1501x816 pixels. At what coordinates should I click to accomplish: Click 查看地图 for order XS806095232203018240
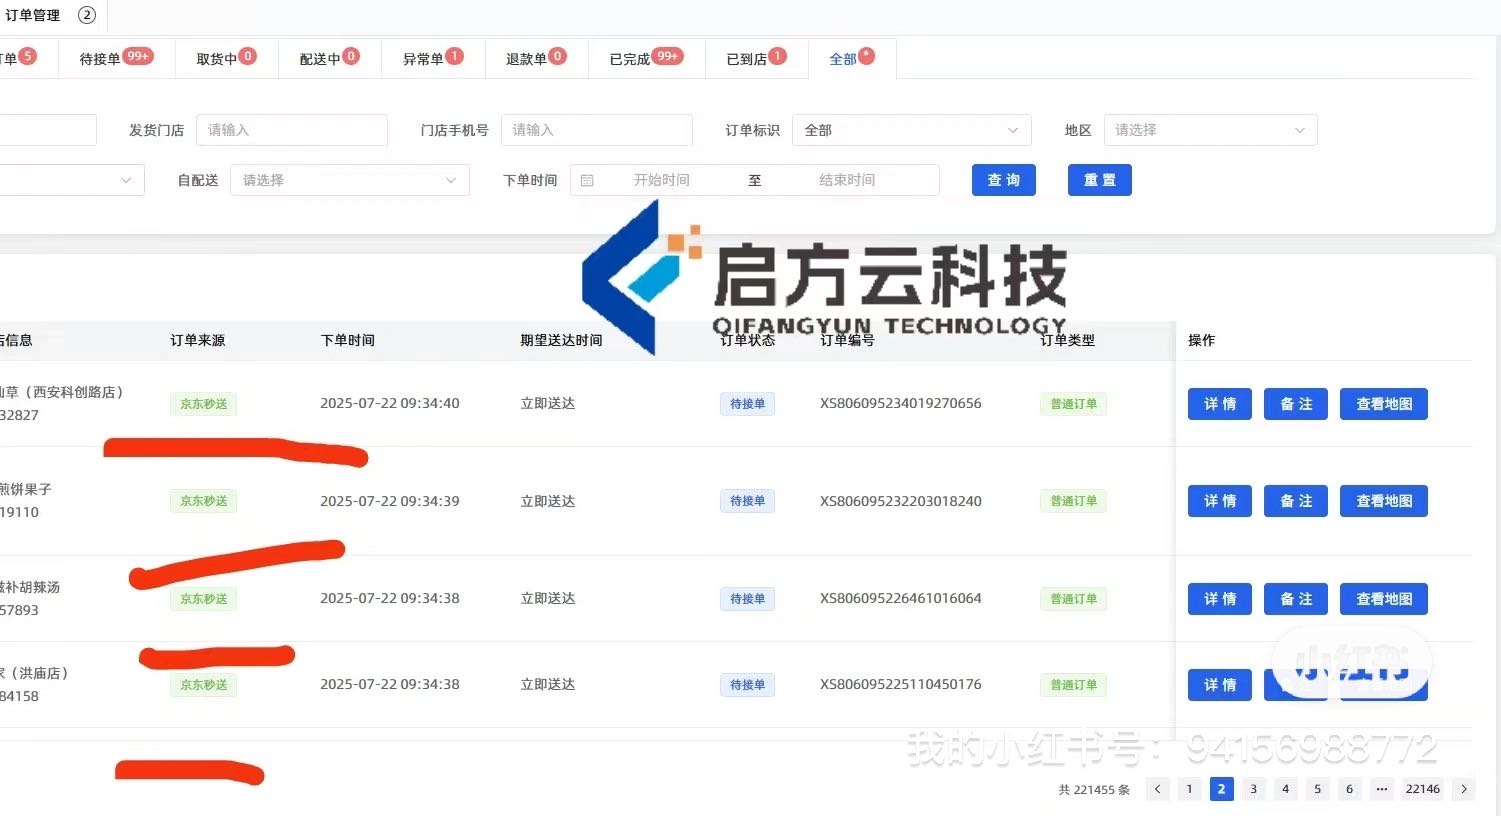click(x=1384, y=501)
